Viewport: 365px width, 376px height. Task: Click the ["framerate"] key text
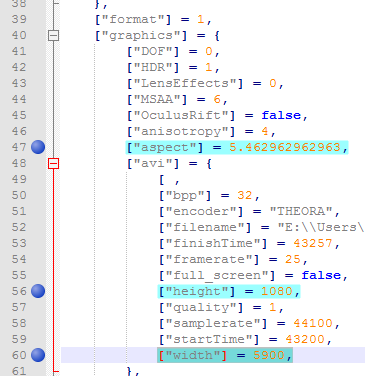pos(209,259)
